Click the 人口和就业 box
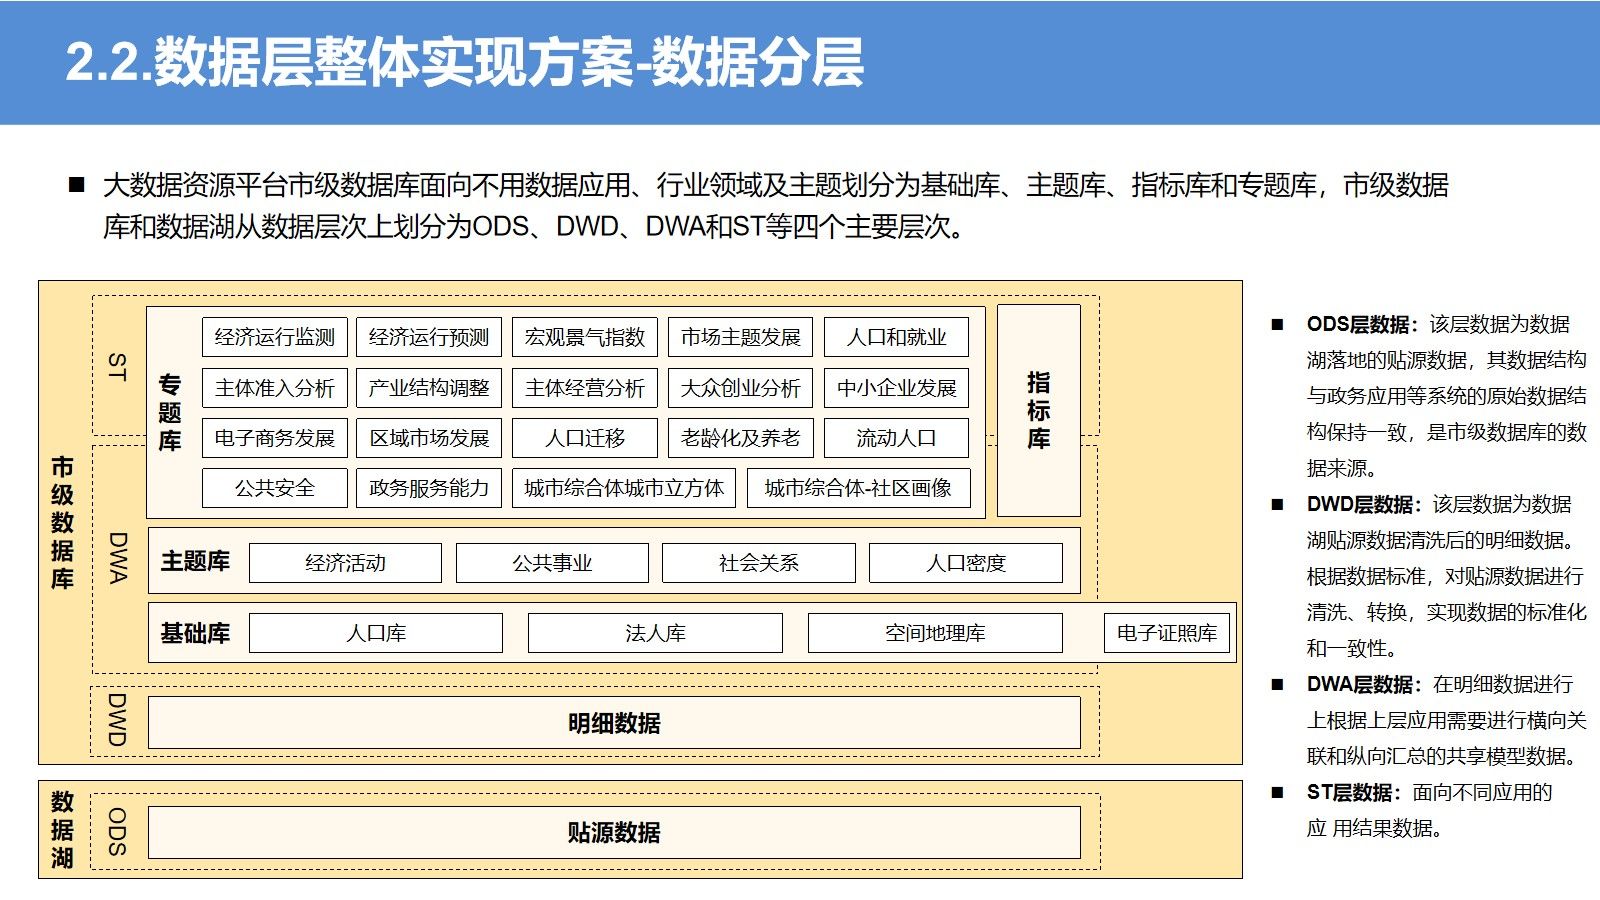 coord(897,337)
